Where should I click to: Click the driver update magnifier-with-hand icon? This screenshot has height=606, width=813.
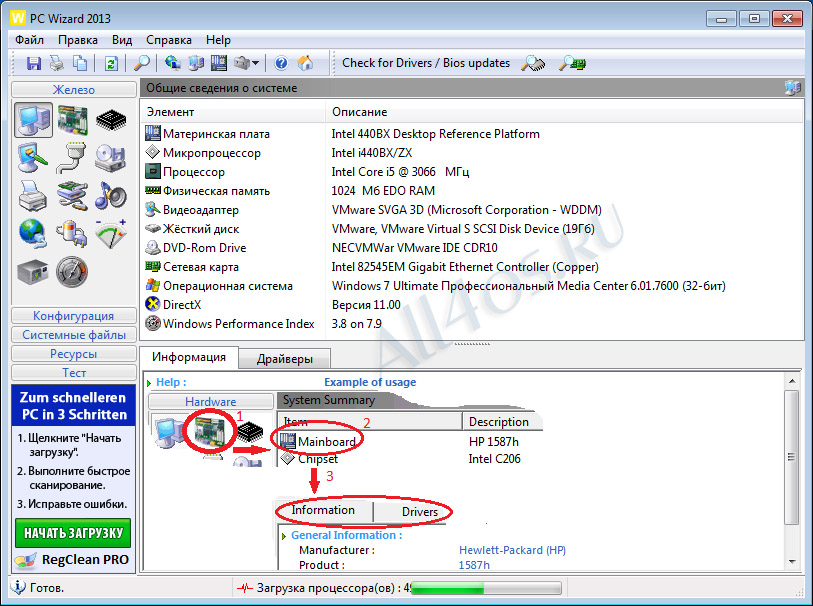533,63
